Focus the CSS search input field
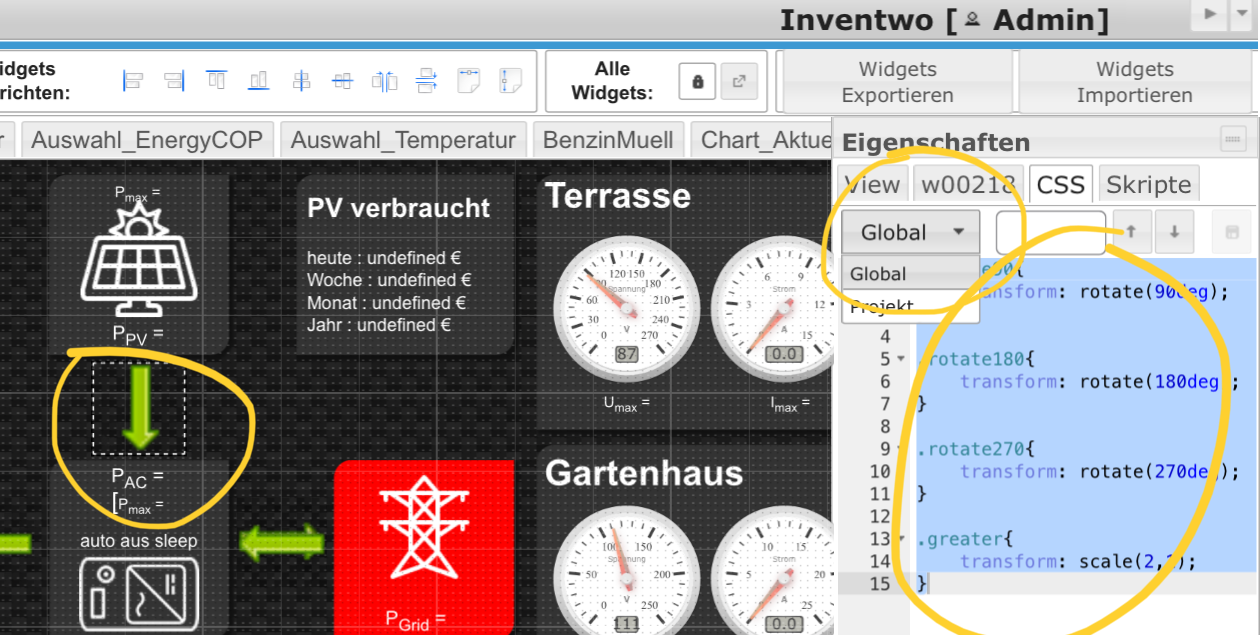1260x635 pixels. 1051,232
